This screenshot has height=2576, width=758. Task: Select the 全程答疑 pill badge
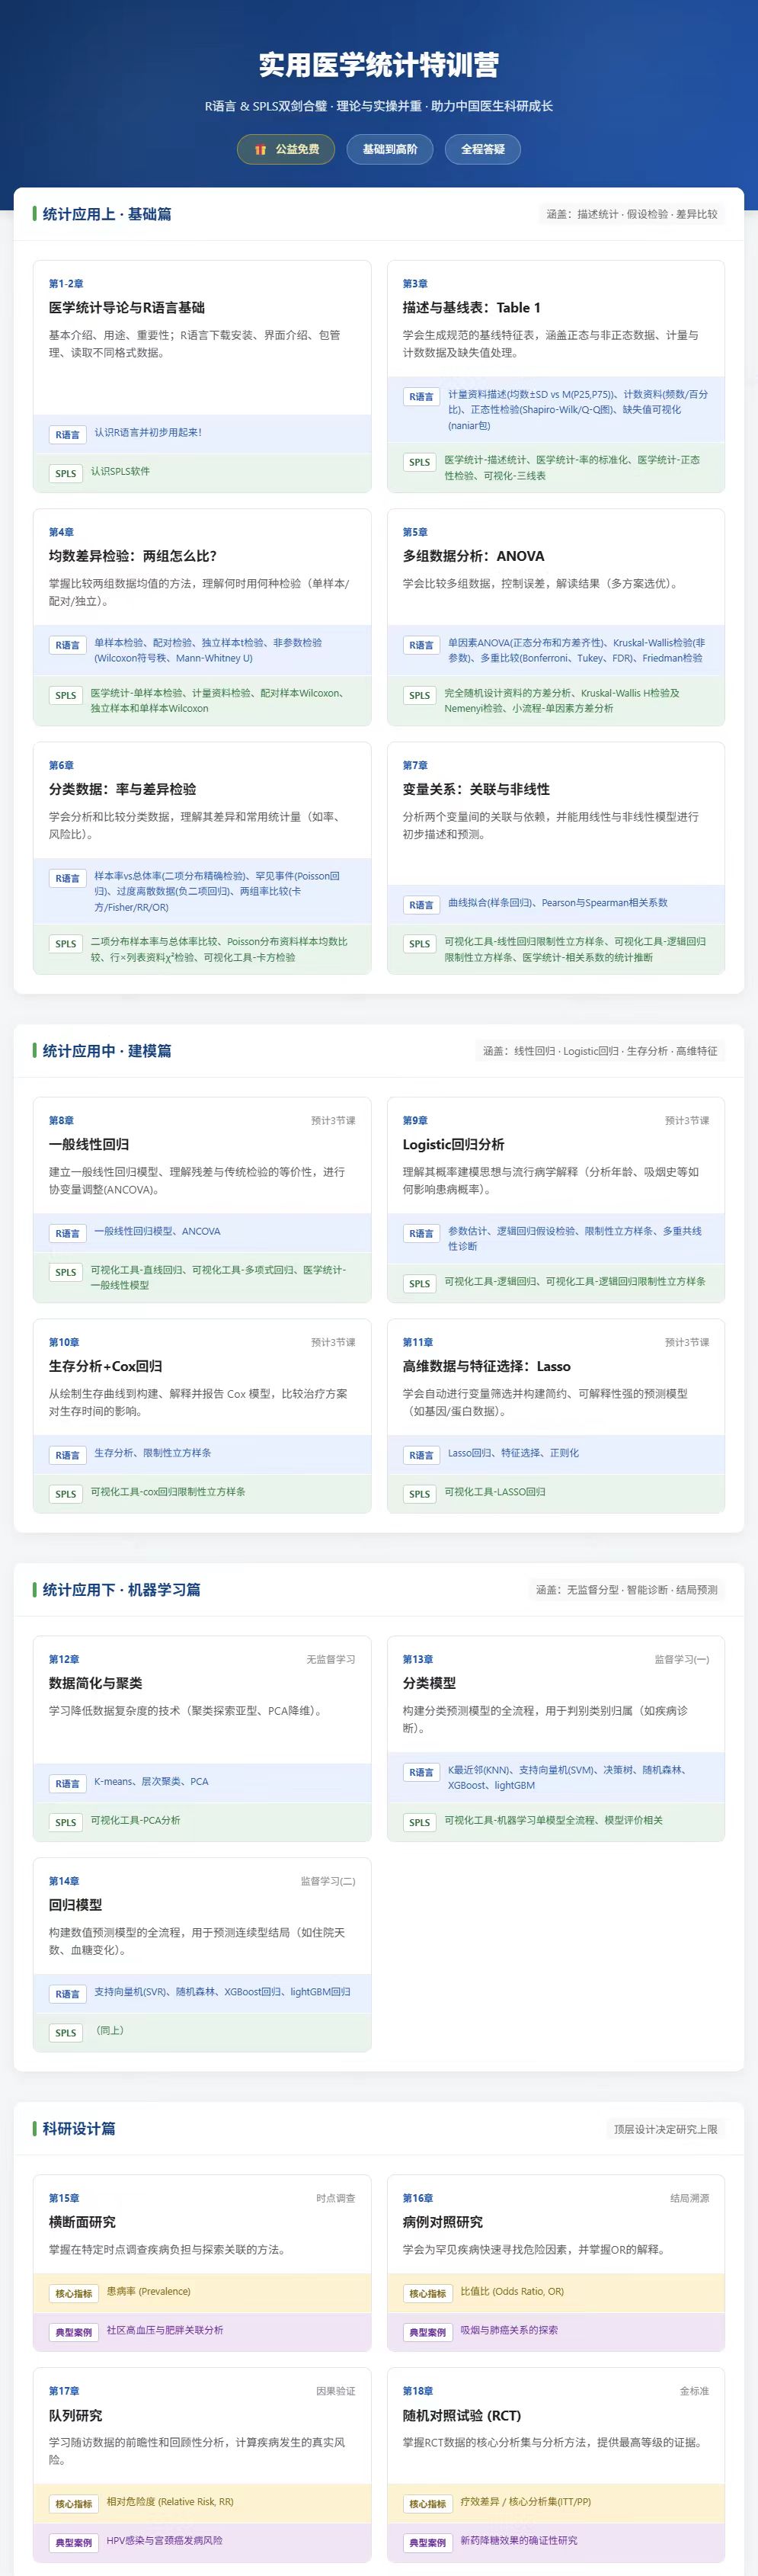tap(483, 149)
